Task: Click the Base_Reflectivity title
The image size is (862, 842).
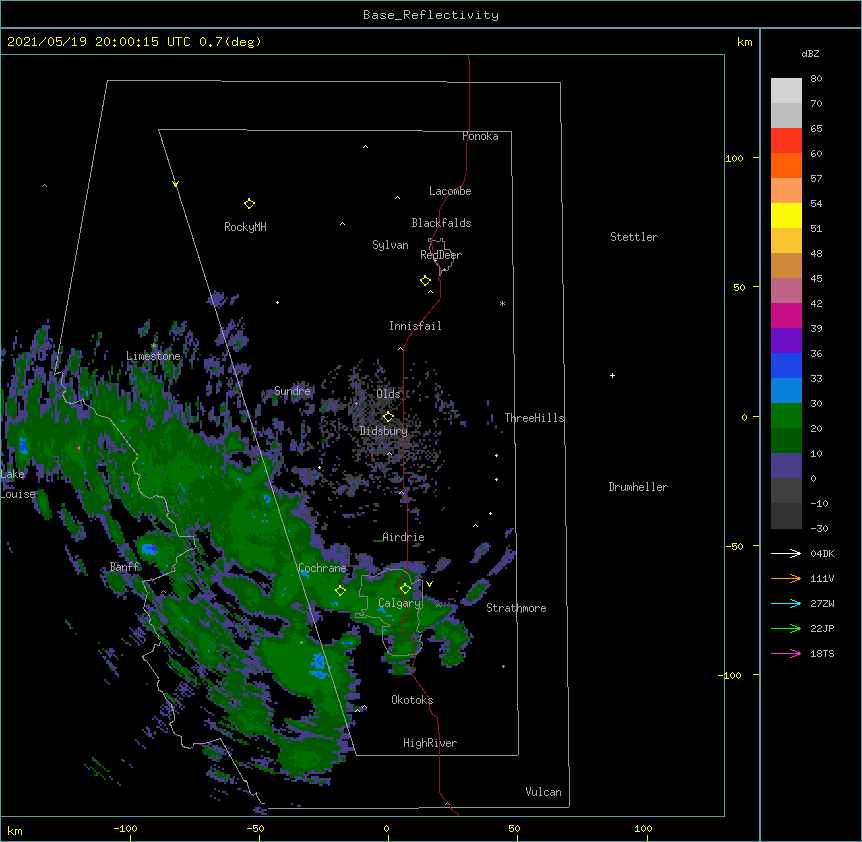Action: click(x=431, y=15)
